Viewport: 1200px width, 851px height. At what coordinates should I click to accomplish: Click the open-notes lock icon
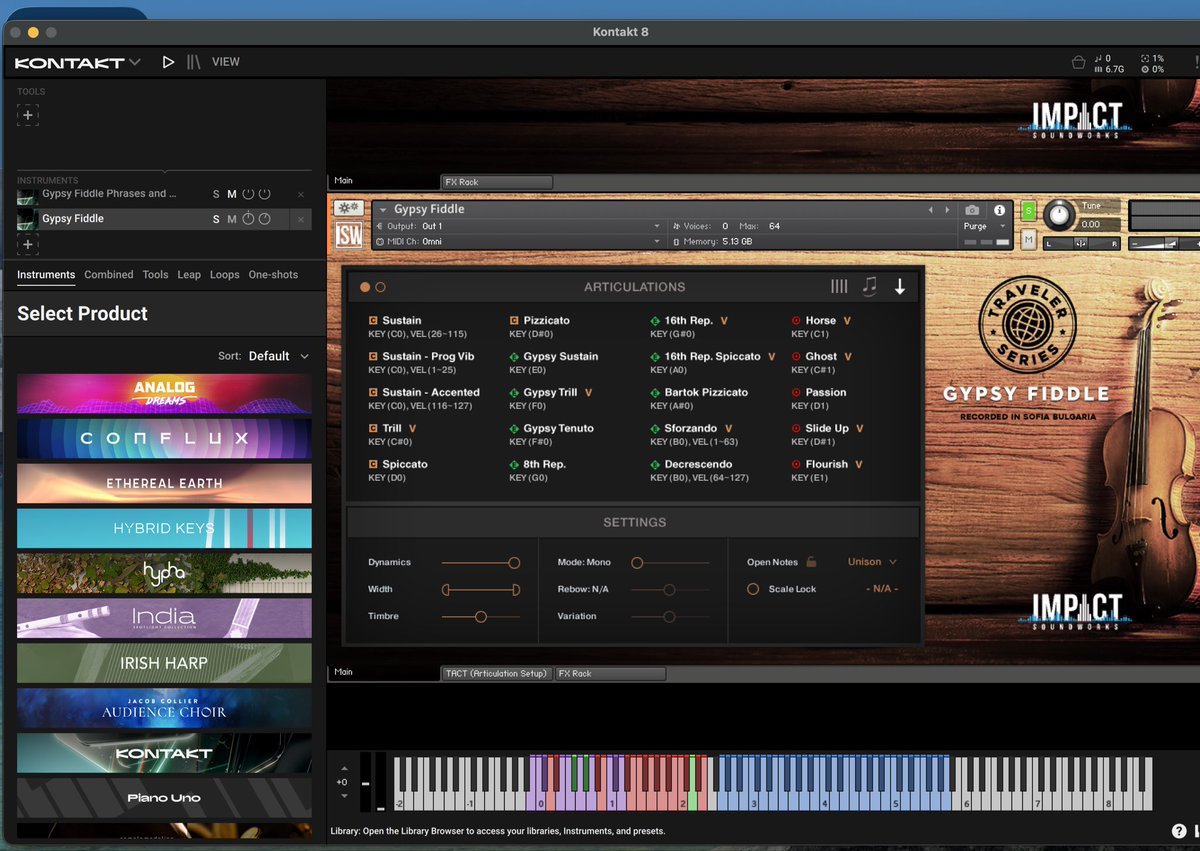[x=811, y=562]
